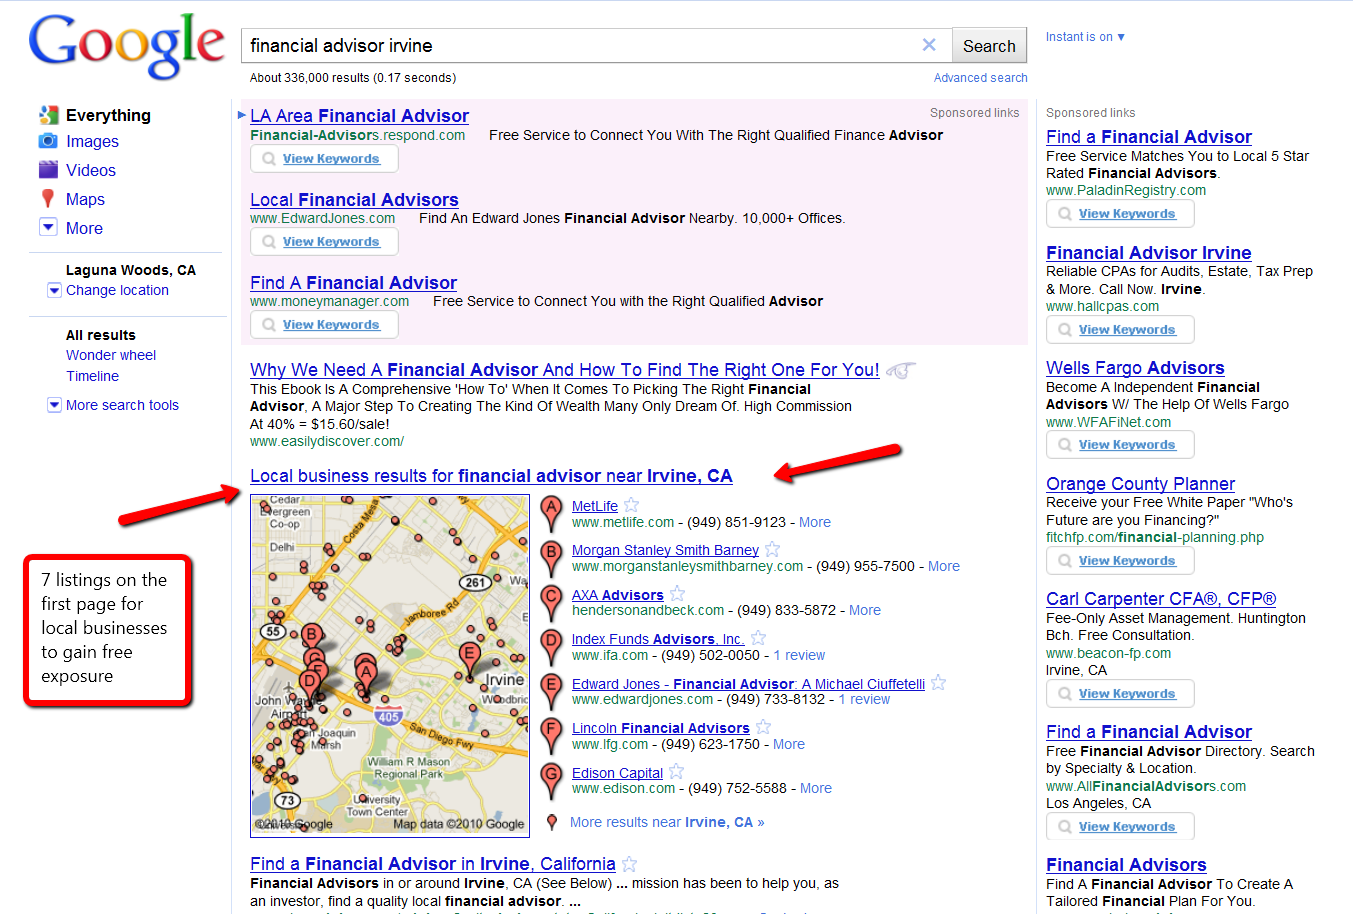View Keywords for EdwardJones.com ad
The height and width of the screenshot is (914, 1353).
click(324, 241)
